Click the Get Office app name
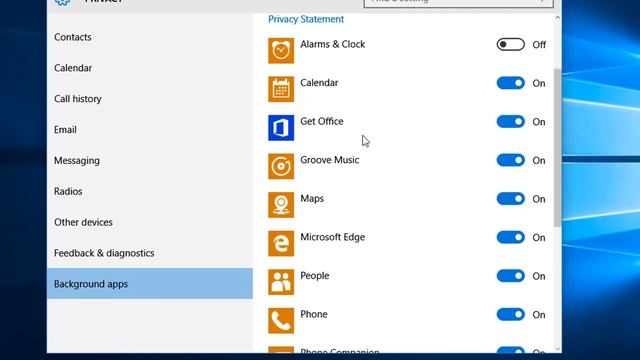 click(x=322, y=122)
